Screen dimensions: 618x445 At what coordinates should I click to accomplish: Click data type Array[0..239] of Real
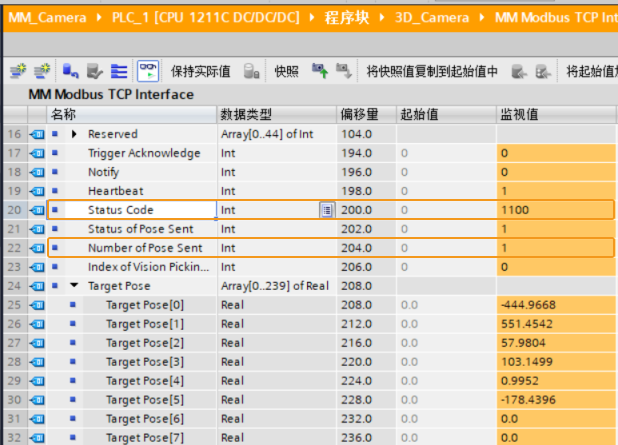275,286
